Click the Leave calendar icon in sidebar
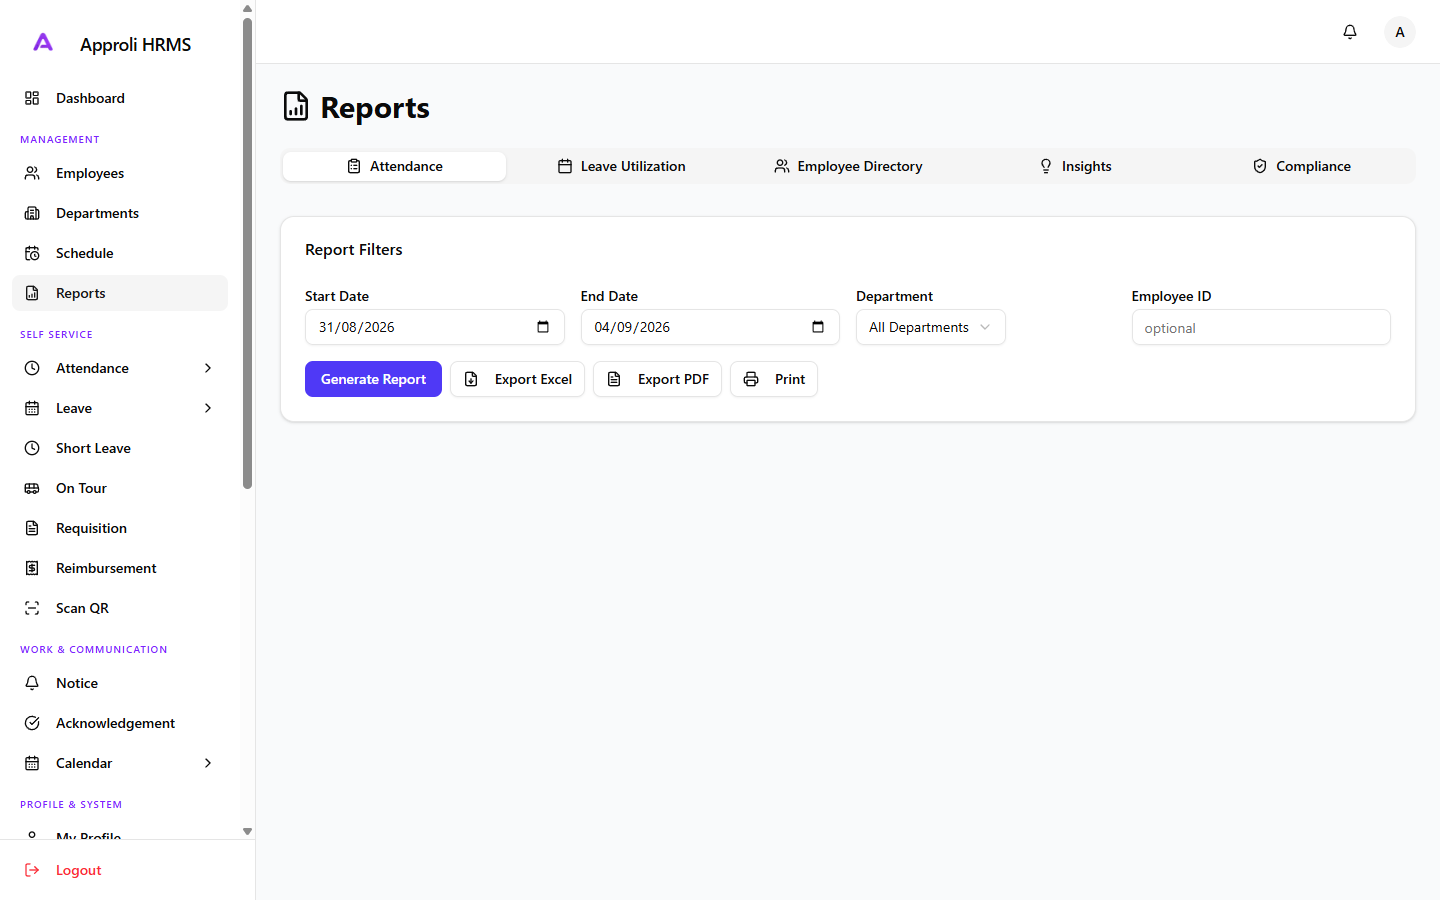The image size is (1440, 900). pos(32,408)
